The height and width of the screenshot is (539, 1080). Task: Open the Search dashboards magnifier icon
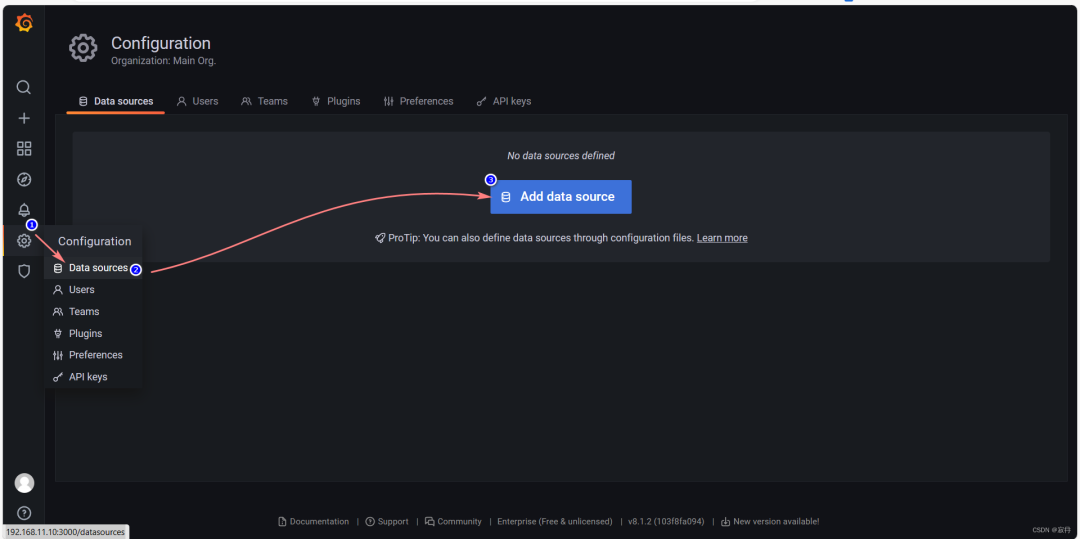[x=24, y=87]
